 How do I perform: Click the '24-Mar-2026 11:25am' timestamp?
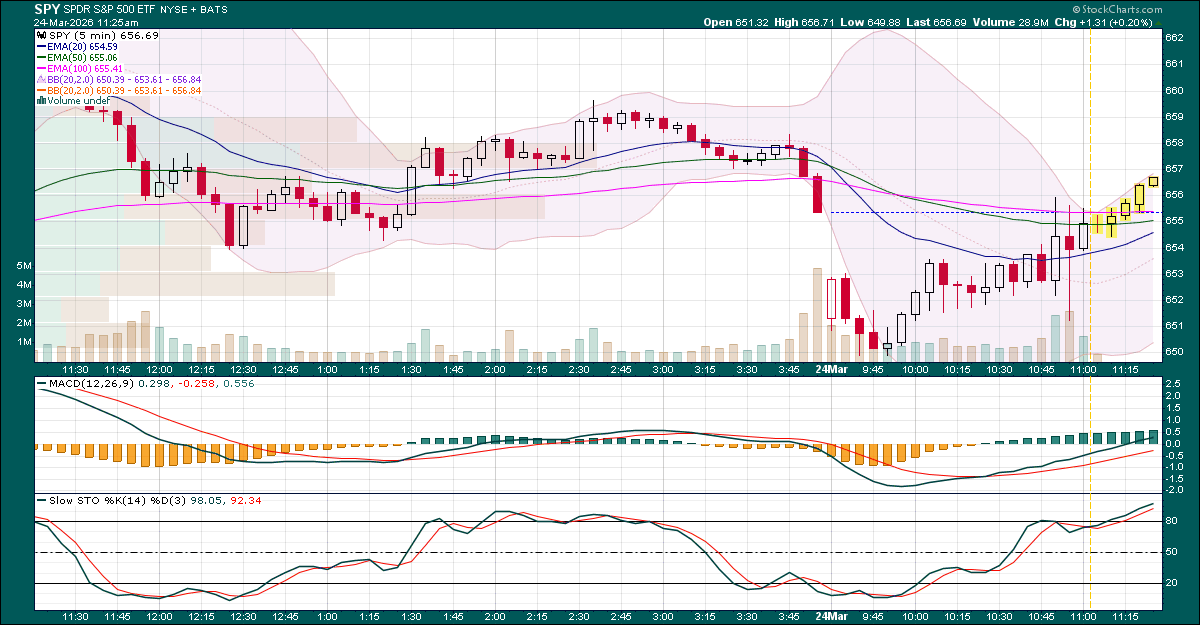tap(84, 22)
